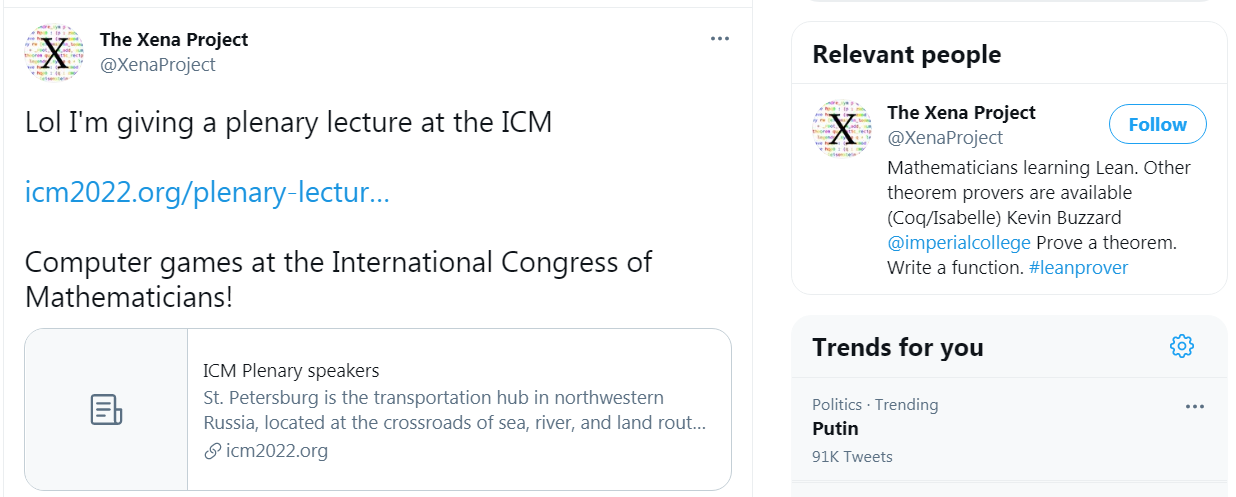The height and width of the screenshot is (497, 1236).
Task: Open the @imperialcollege mention link
Action: point(958,243)
